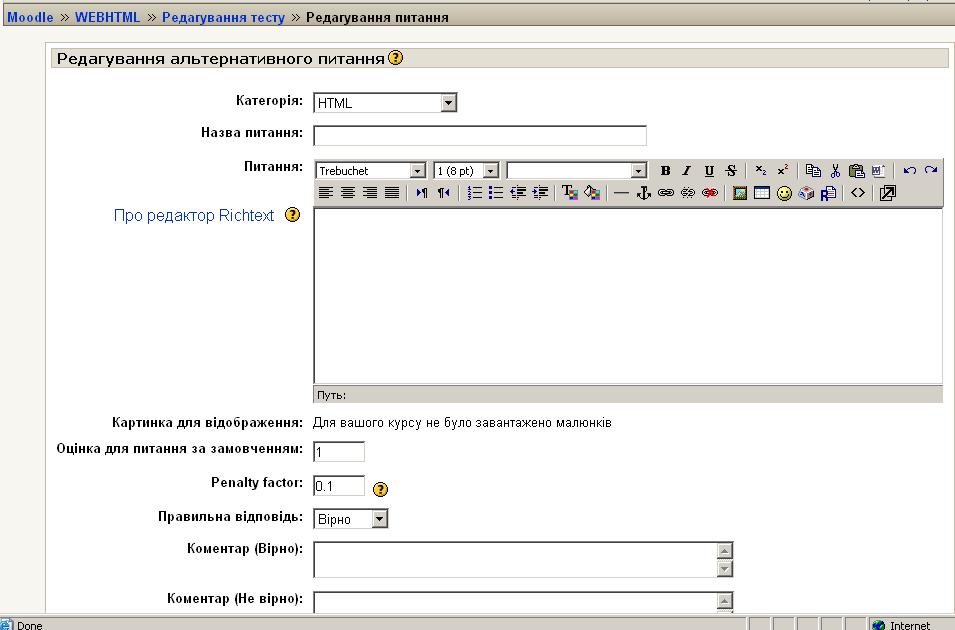
Task: Set text direction left-to-right
Action: tap(421, 193)
